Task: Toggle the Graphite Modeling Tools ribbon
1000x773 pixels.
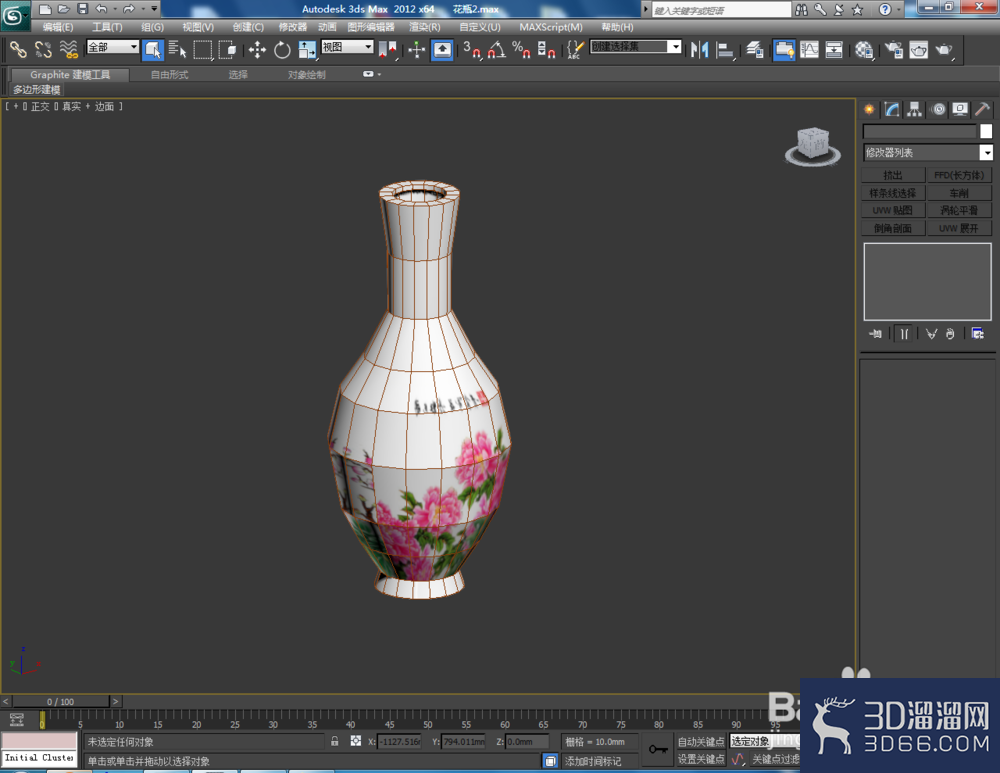Action: coord(784,49)
